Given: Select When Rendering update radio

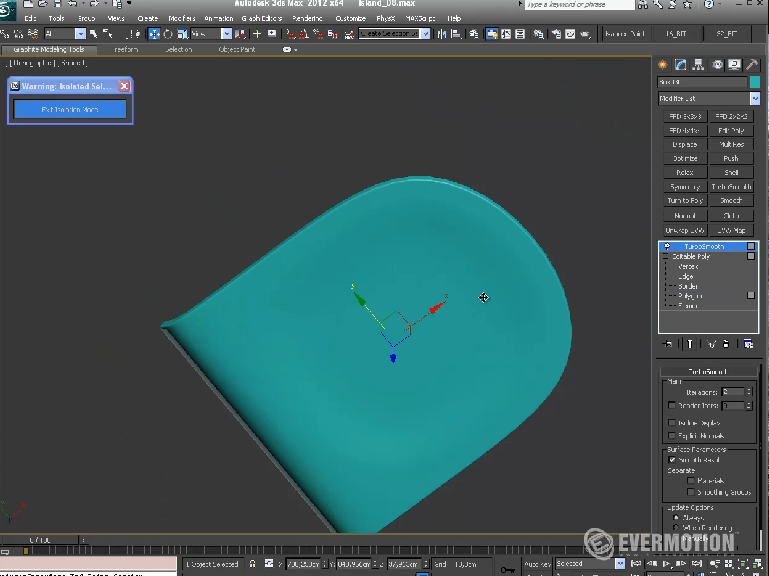Looking at the screenshot, I should [676, 528].
